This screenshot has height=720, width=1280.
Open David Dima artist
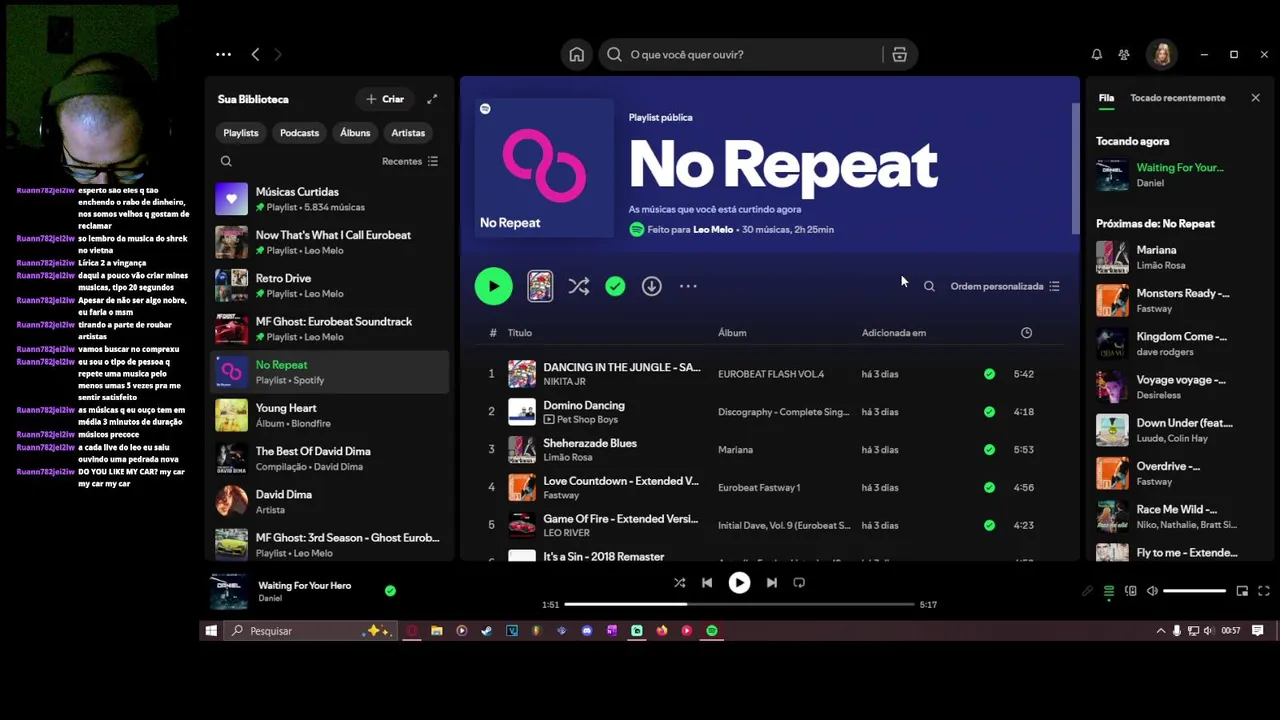pos(329,501)
